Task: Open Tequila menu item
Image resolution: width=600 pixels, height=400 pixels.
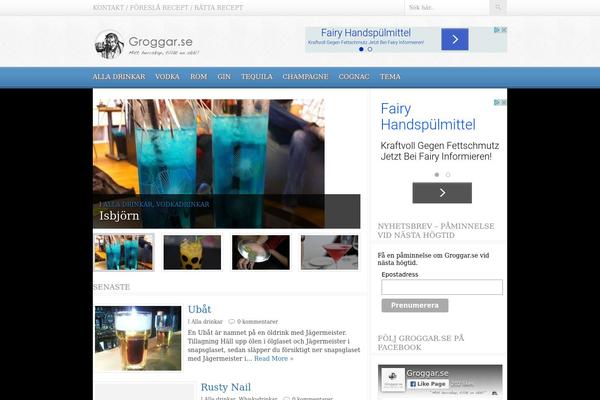Action: coord(257,77)
